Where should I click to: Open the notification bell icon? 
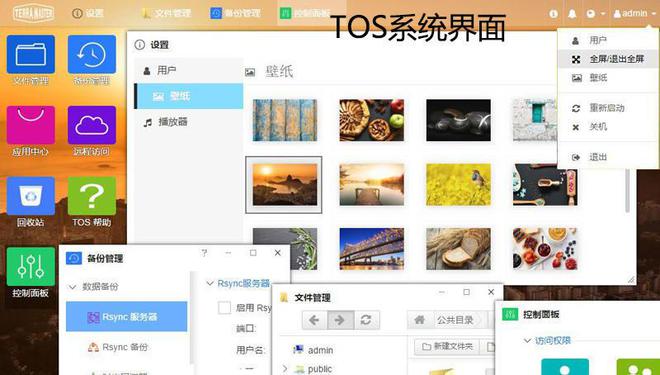572,13
